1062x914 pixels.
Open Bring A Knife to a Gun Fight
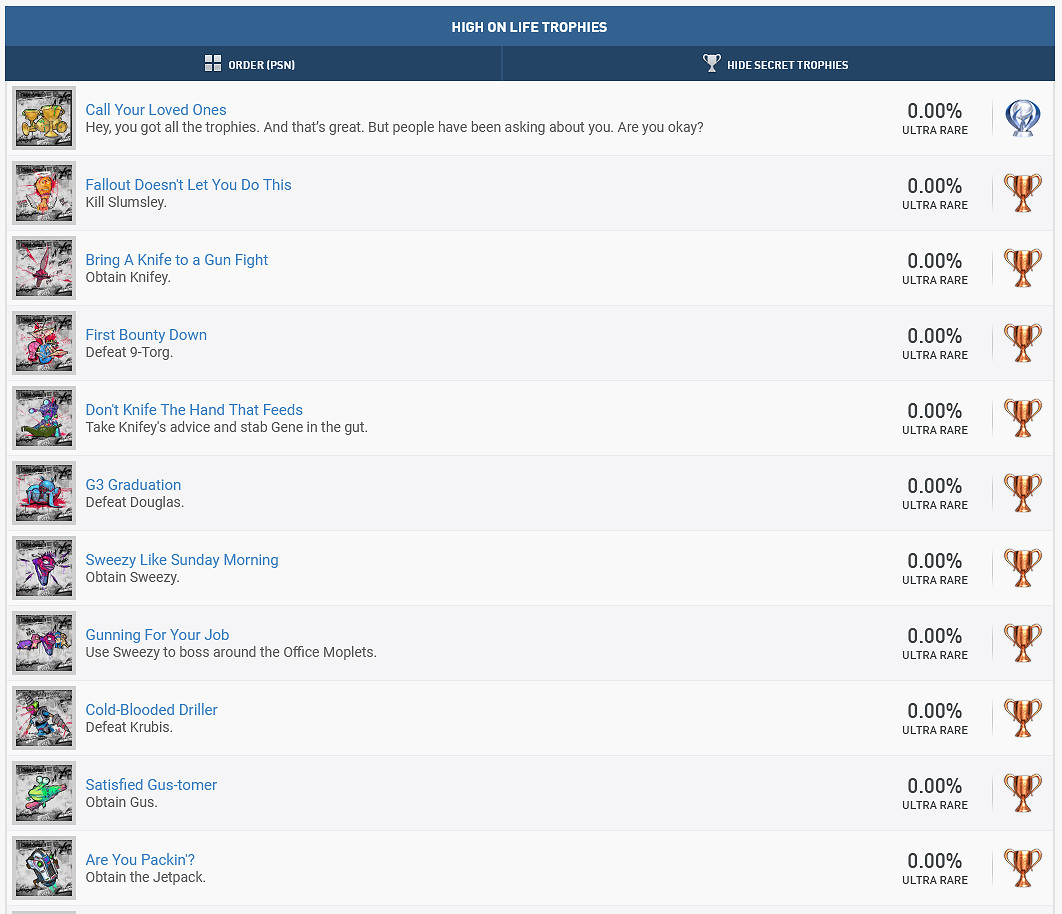coord(177,260)
